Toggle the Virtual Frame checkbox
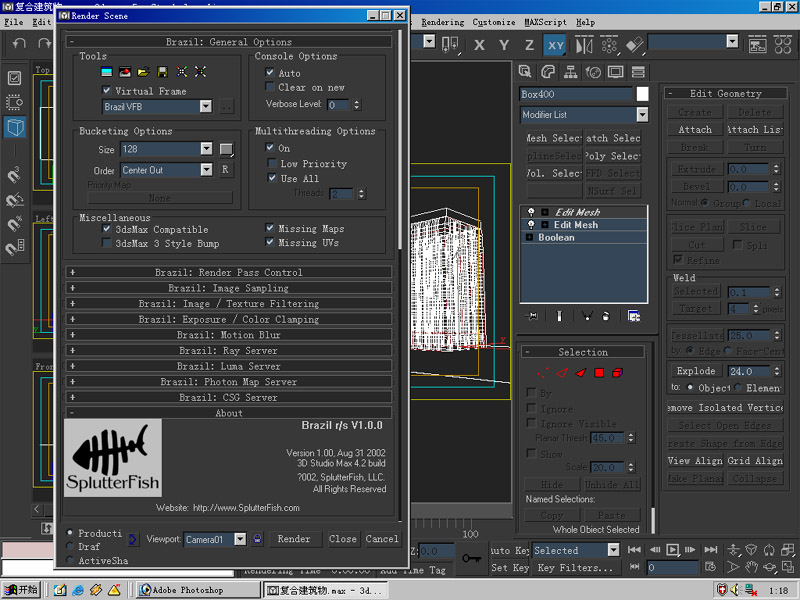800x600 pixels. click(107, 90)
